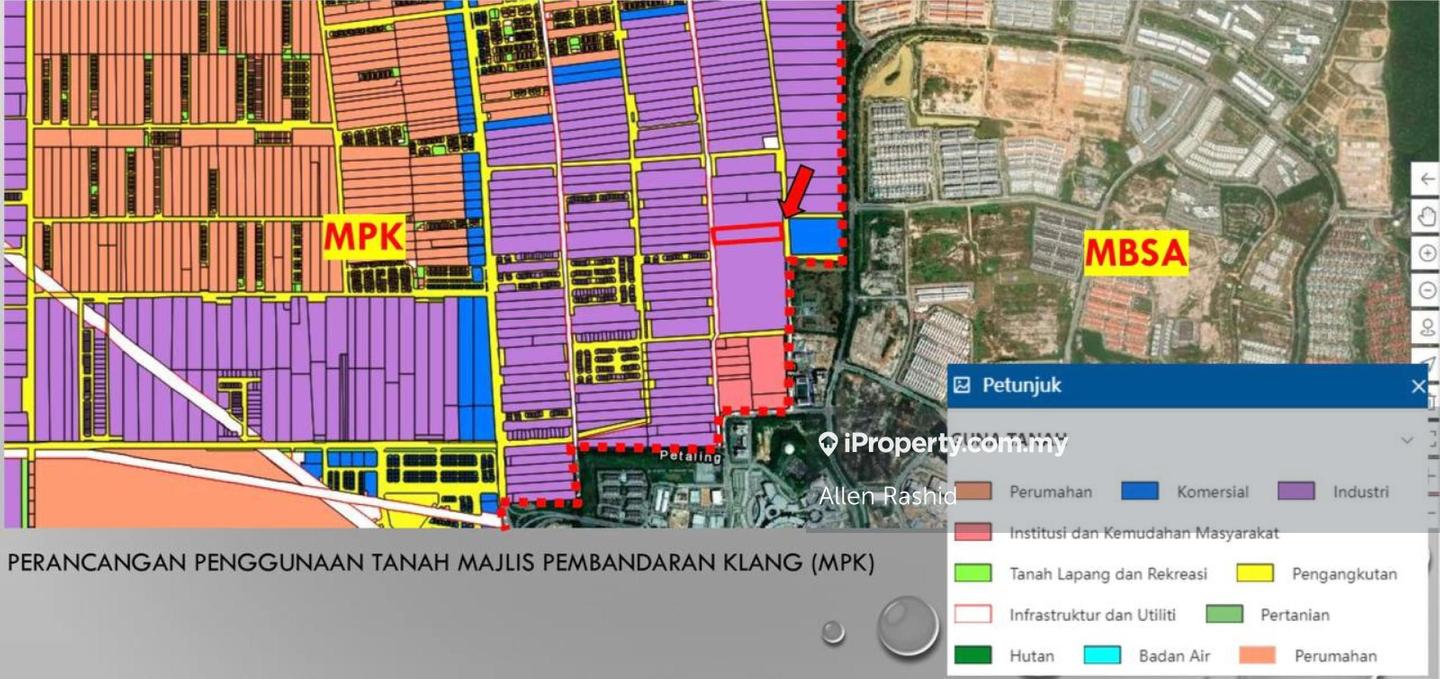The image size is (1440, 679).
Task: Click the iProperty location pin logo
Action: [828, 444]
